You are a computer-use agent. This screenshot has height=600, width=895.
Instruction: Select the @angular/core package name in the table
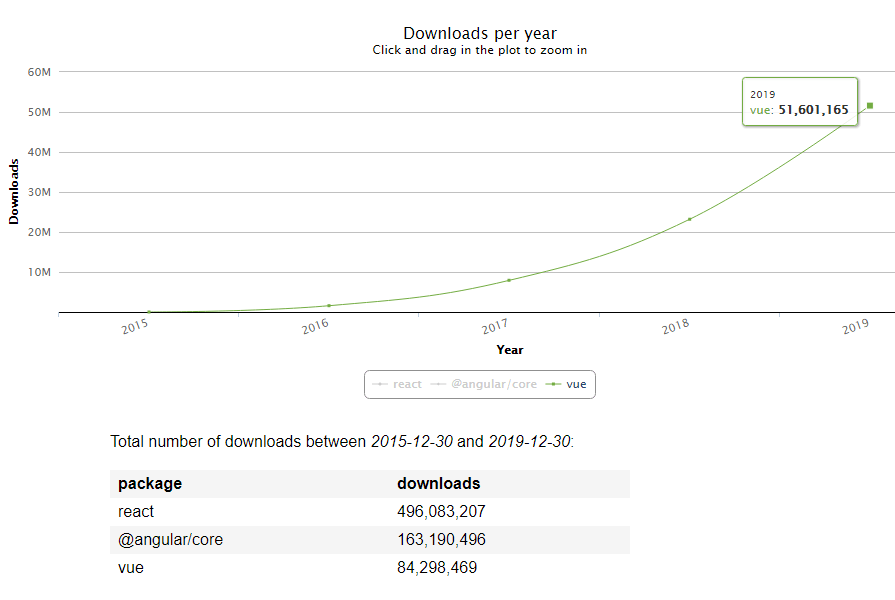point(170,540)
